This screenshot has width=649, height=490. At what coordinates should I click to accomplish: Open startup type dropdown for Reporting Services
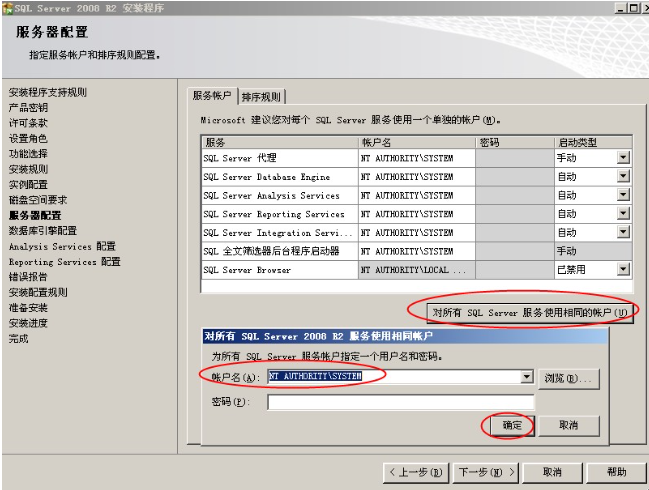pyautogui.click(x=623, y=214)
